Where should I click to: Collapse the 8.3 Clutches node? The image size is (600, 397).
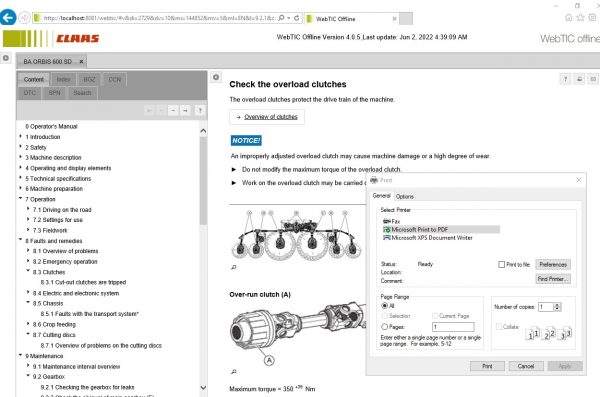[28, 271]
